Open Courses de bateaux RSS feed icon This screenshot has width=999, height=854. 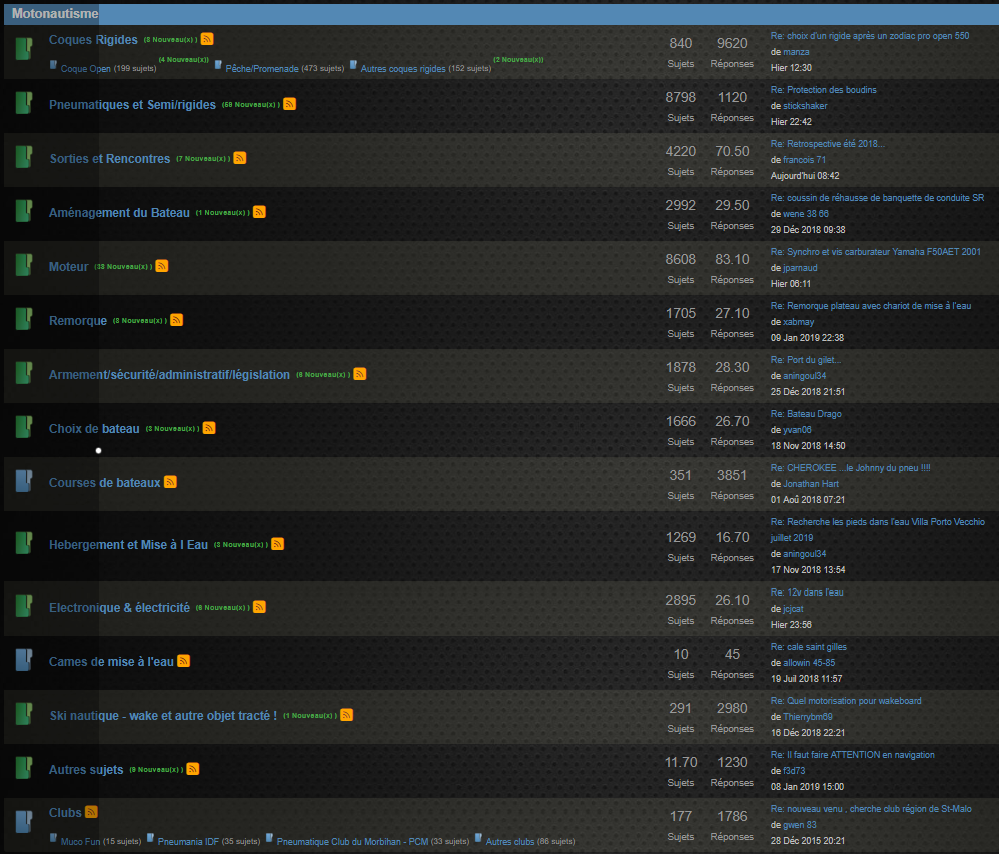coord(170,482)
